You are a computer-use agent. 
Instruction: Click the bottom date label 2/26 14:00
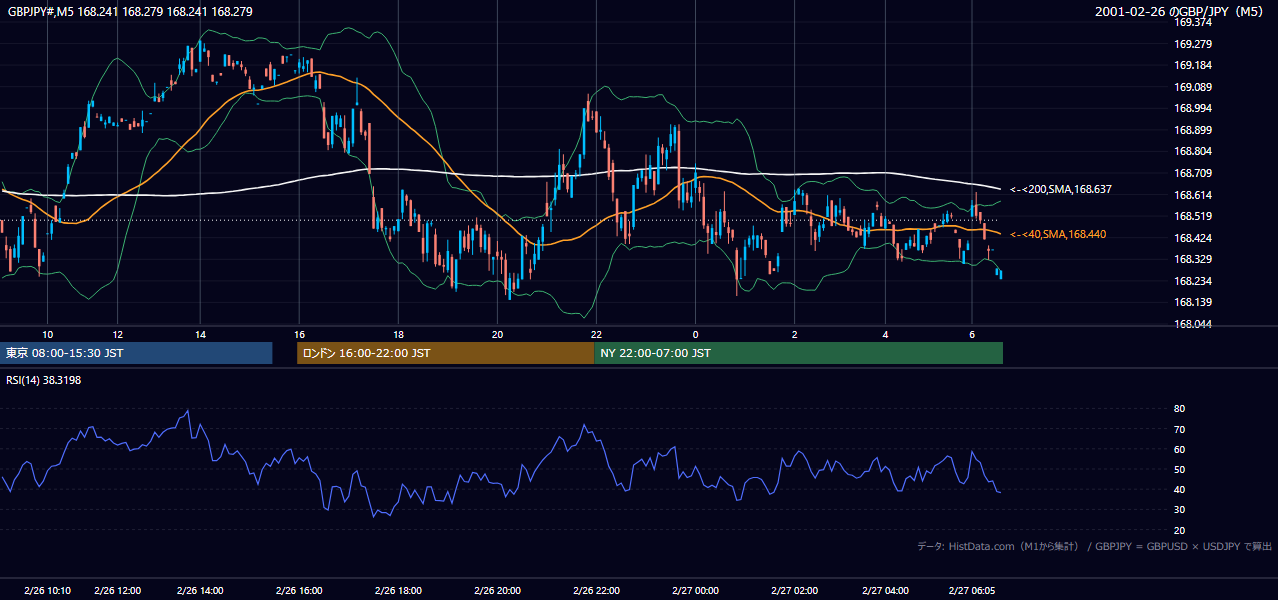(200, 590)
